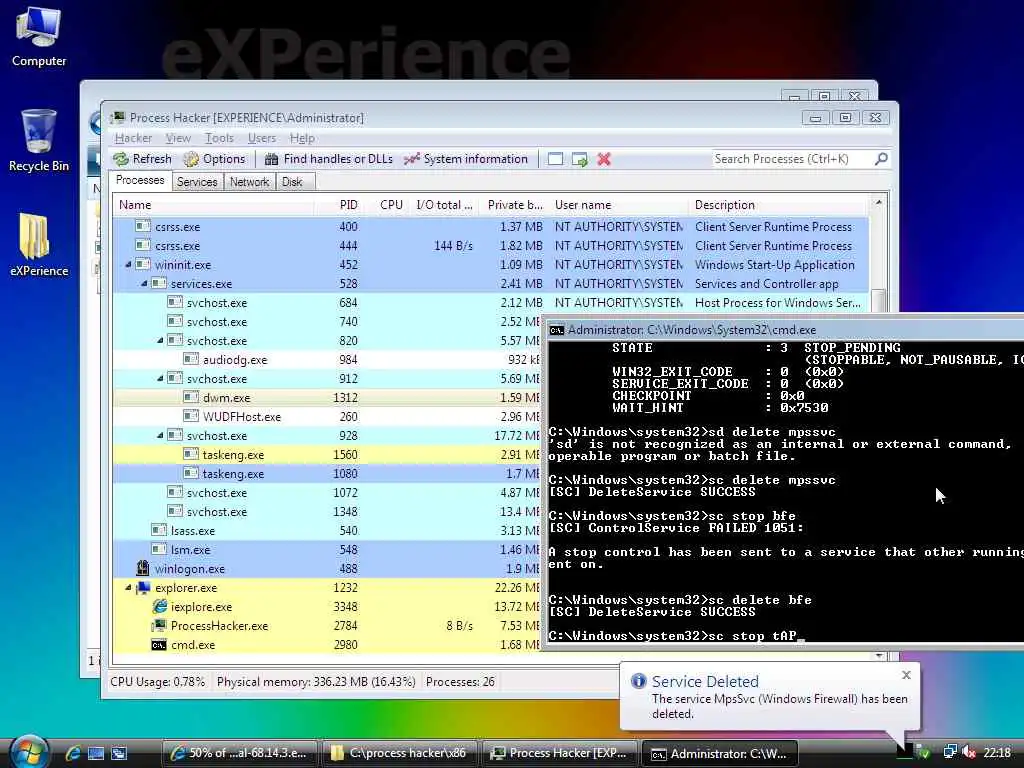
Task: Open the eXPerience folder desktop icon
Action: click(x=39, y=245)
